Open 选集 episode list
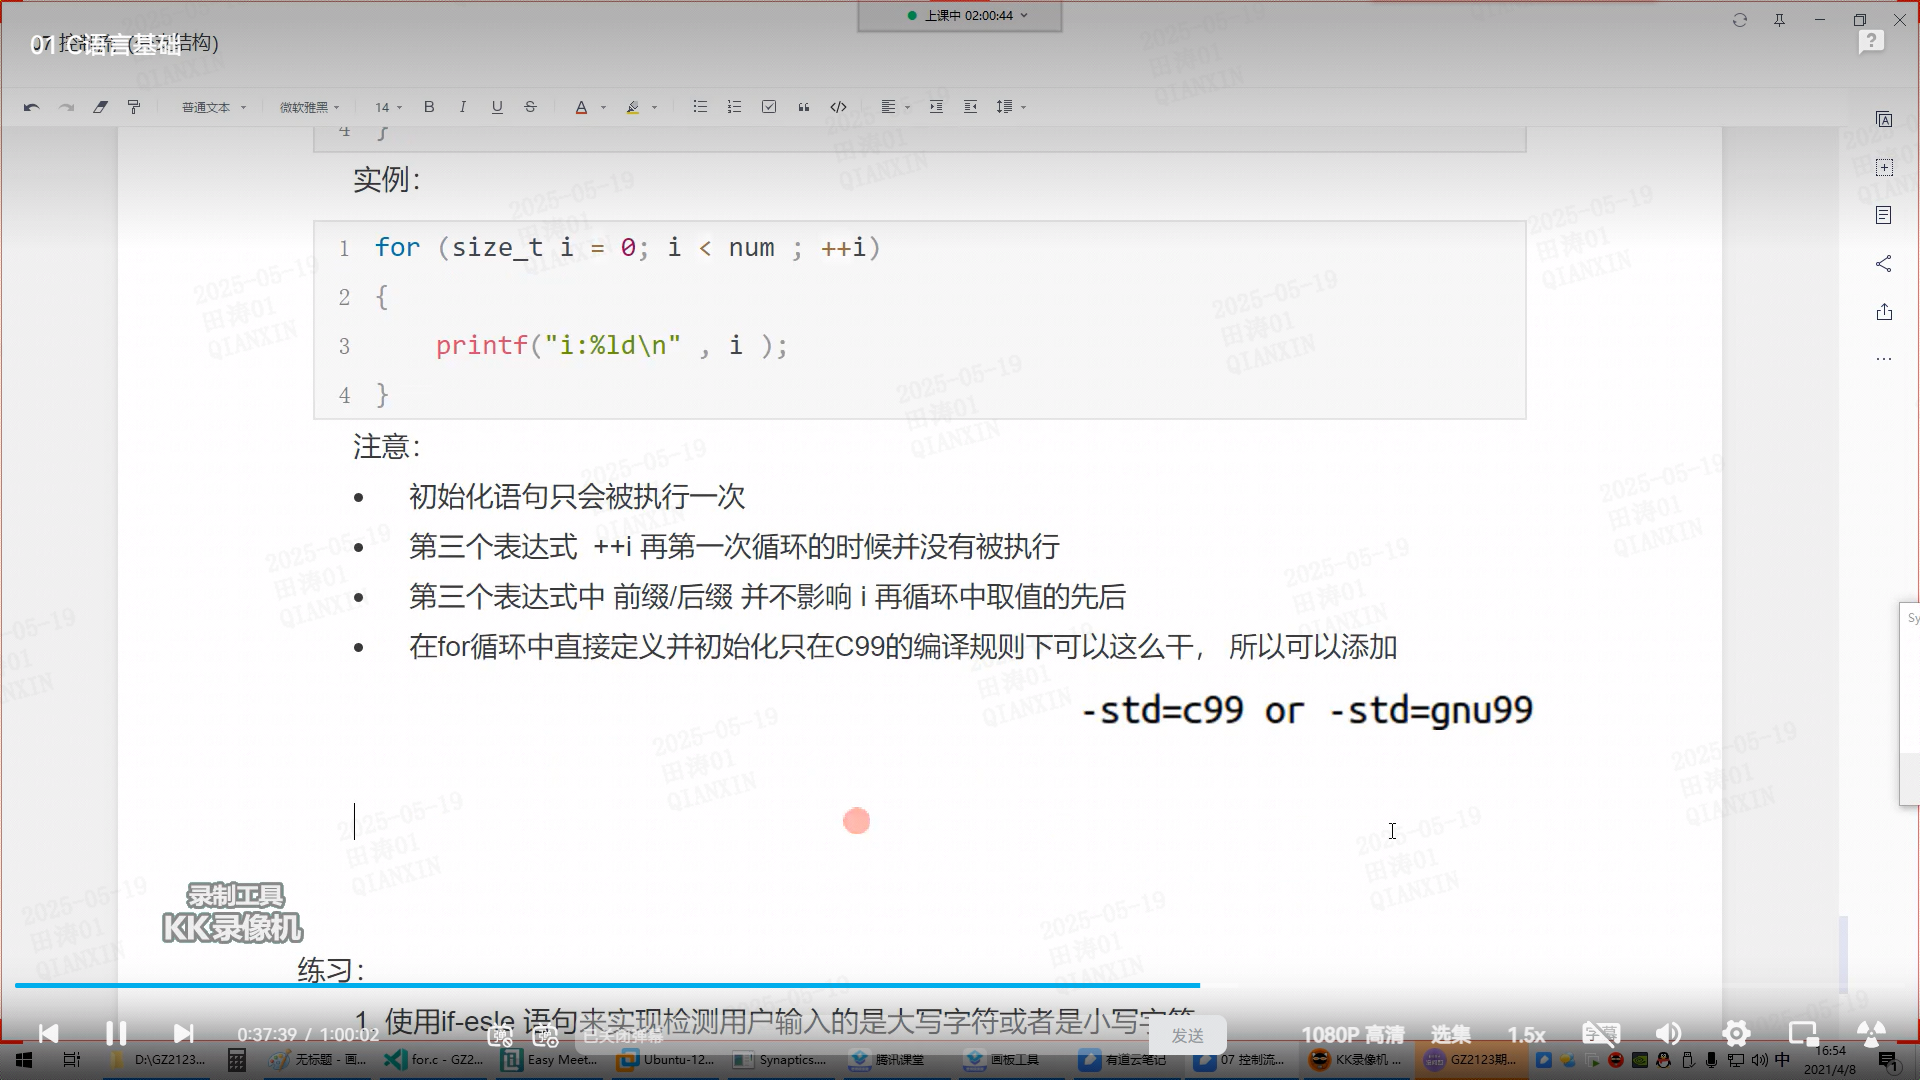1920x1080 pixels. [1450, 1035]
